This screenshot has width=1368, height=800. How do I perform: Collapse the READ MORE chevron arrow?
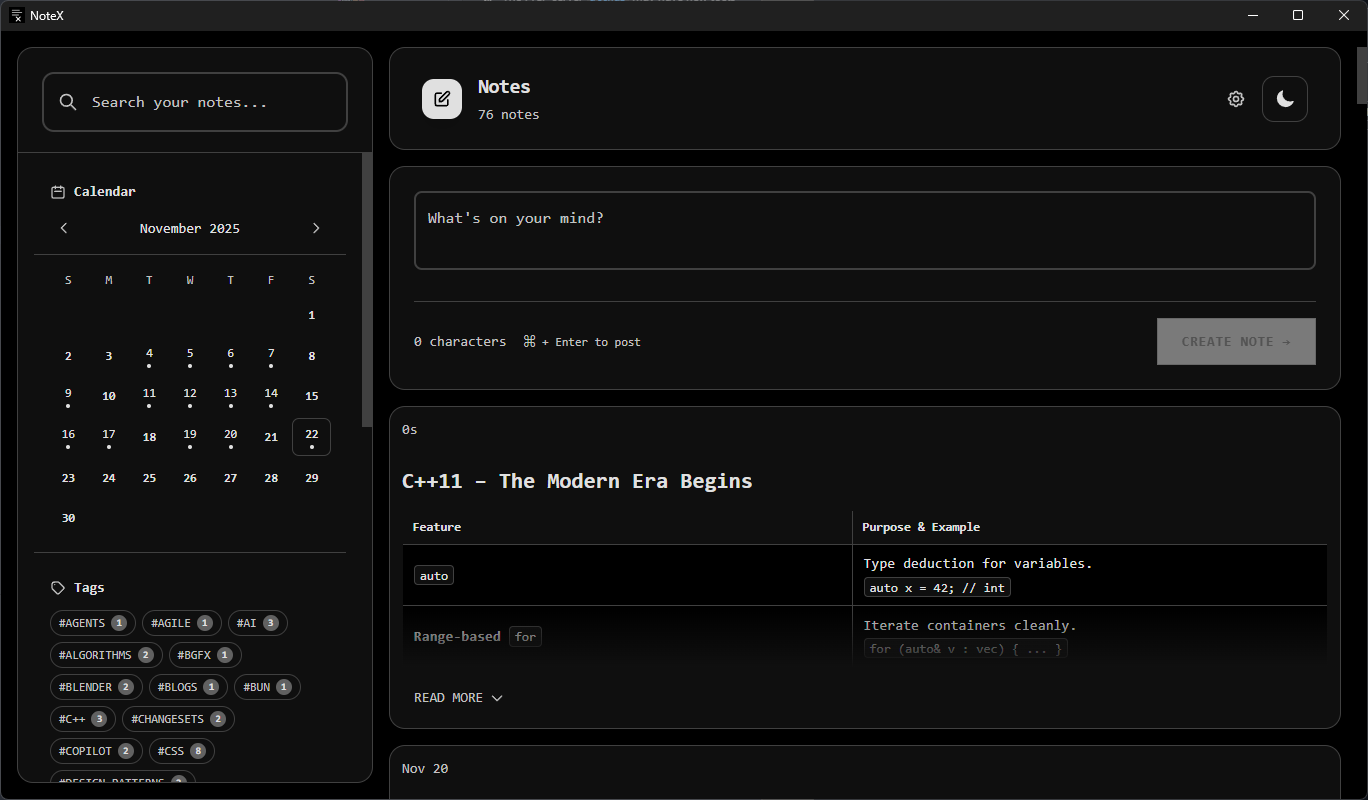coord(497,698)
